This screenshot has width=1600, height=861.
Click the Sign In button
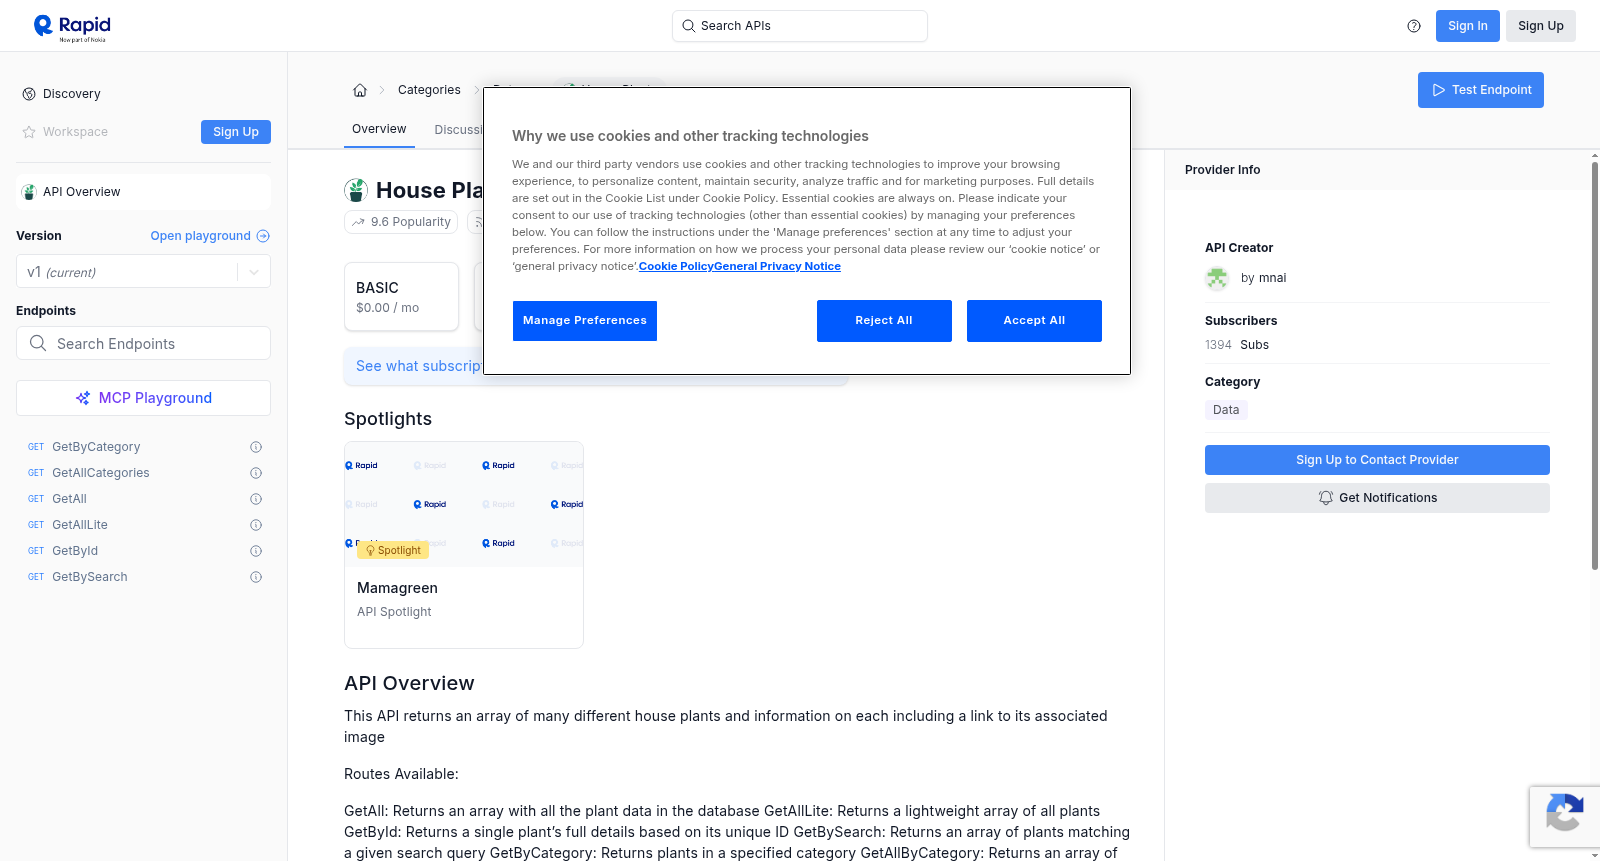coord(1468,26)
